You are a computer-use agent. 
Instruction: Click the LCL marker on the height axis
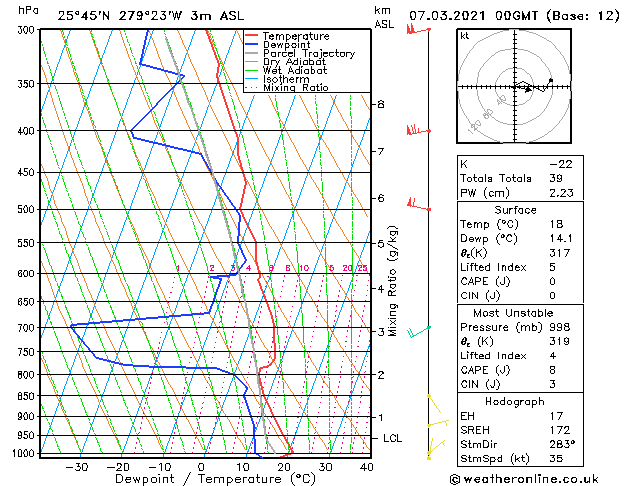click(x=392, y=438)
